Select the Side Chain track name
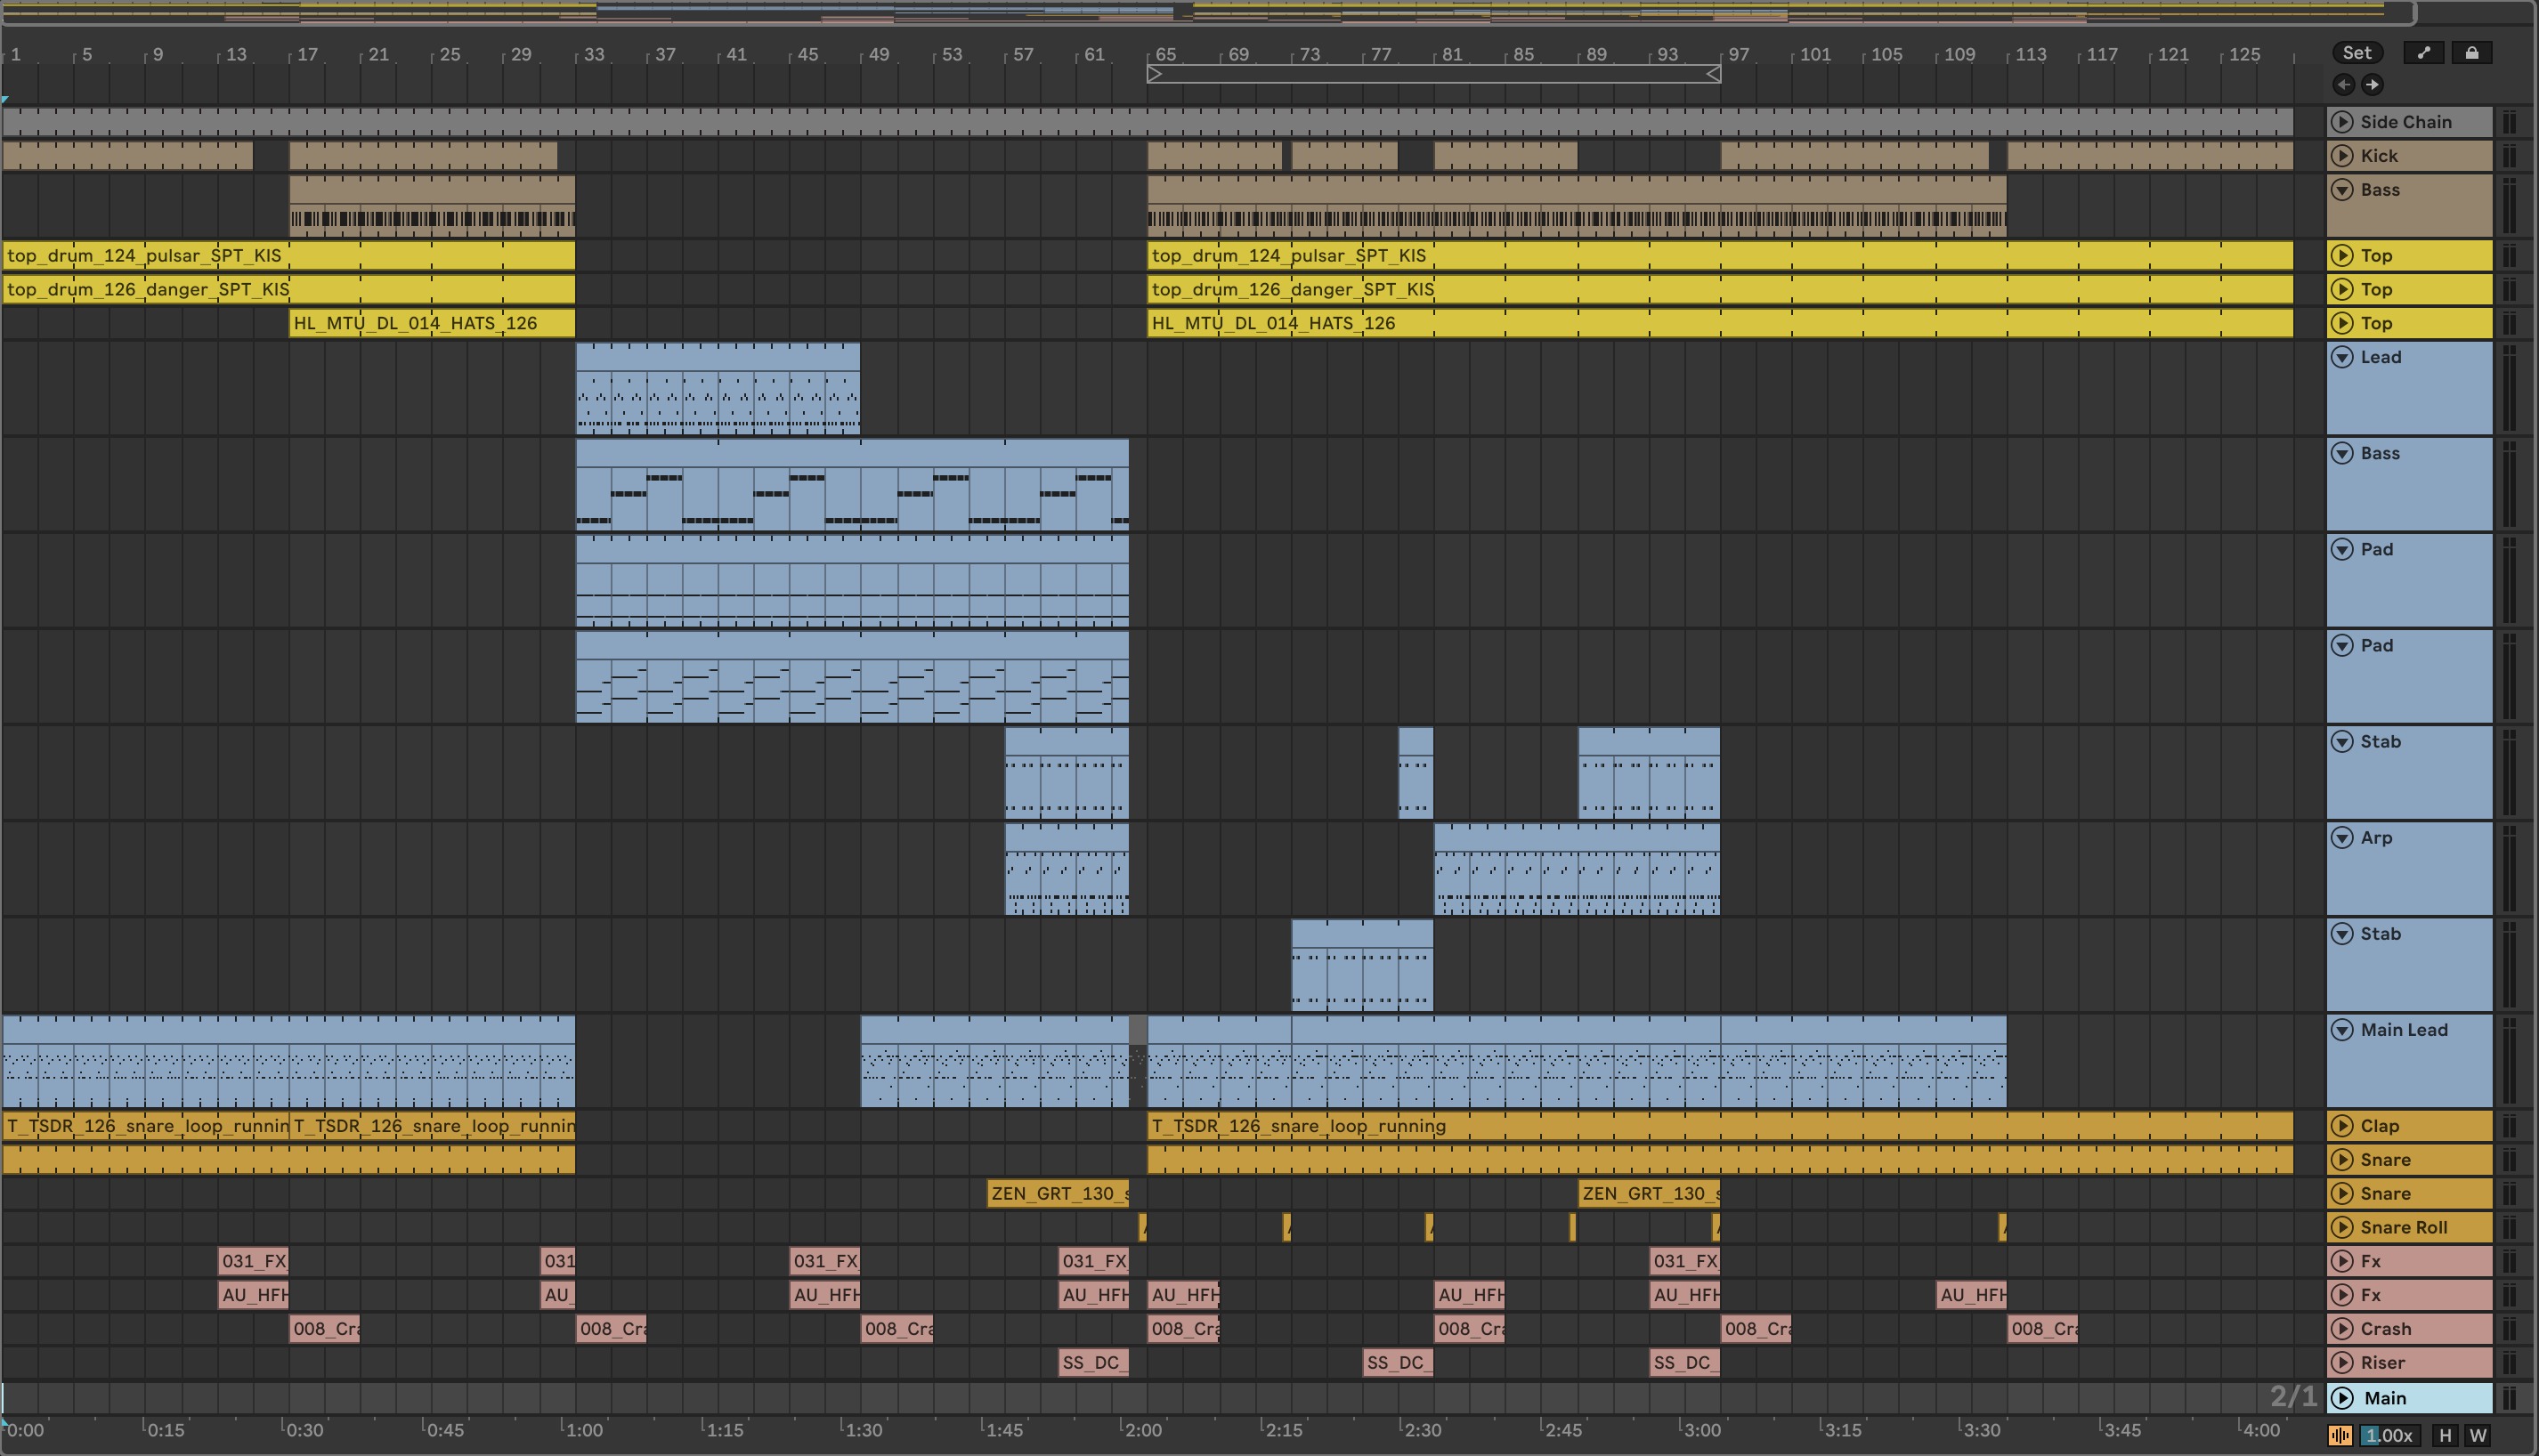The image size is (2539, 1456). click(x=2406, y=122)
